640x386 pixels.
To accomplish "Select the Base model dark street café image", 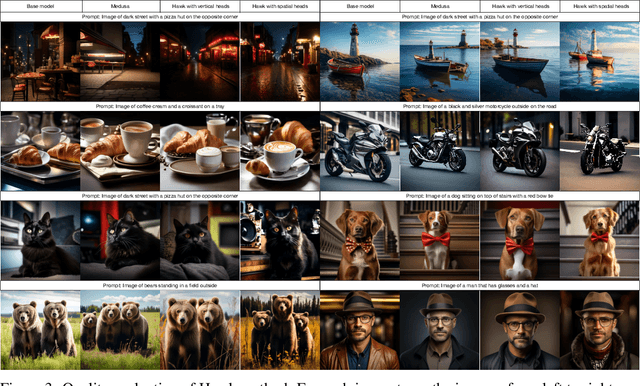I will click(x=40, y=62).
